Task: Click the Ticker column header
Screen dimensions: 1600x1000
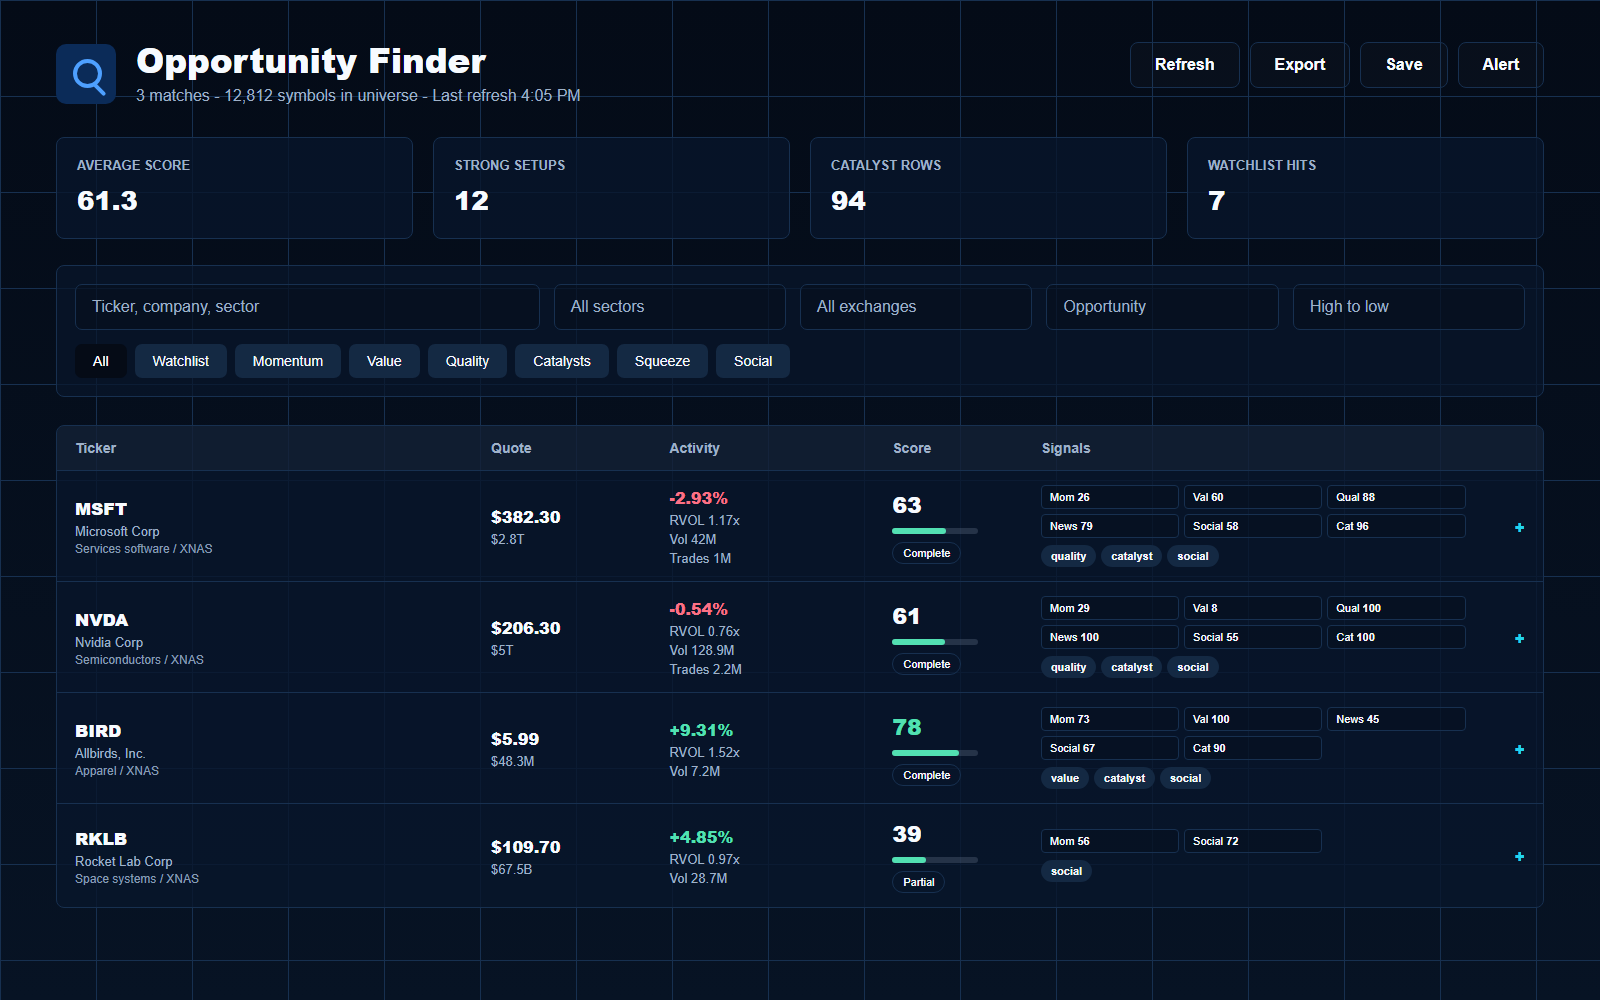Action: (x=96, y=448)
